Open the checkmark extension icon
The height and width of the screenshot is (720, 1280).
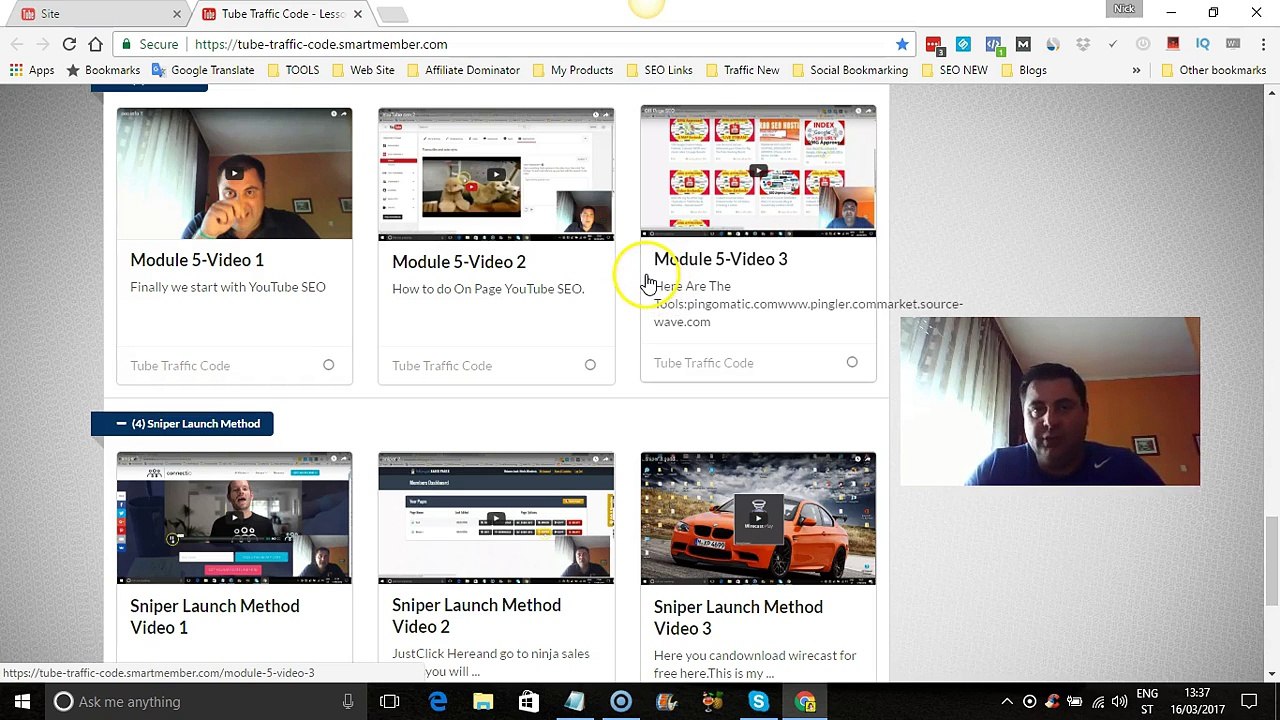1113,44
